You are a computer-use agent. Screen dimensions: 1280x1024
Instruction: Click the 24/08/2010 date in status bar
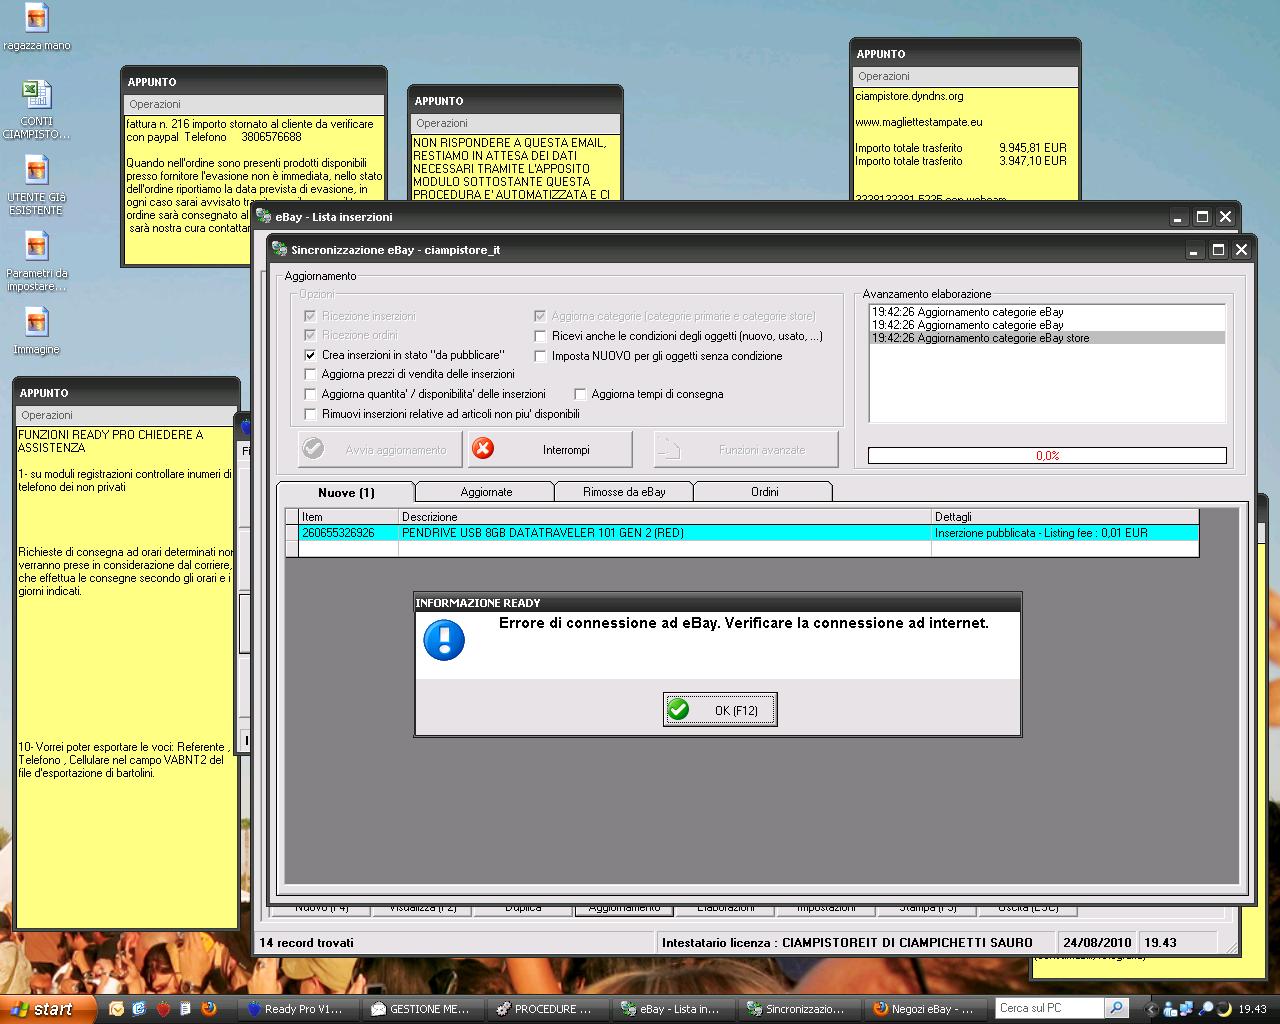[x=1097, y=942]
